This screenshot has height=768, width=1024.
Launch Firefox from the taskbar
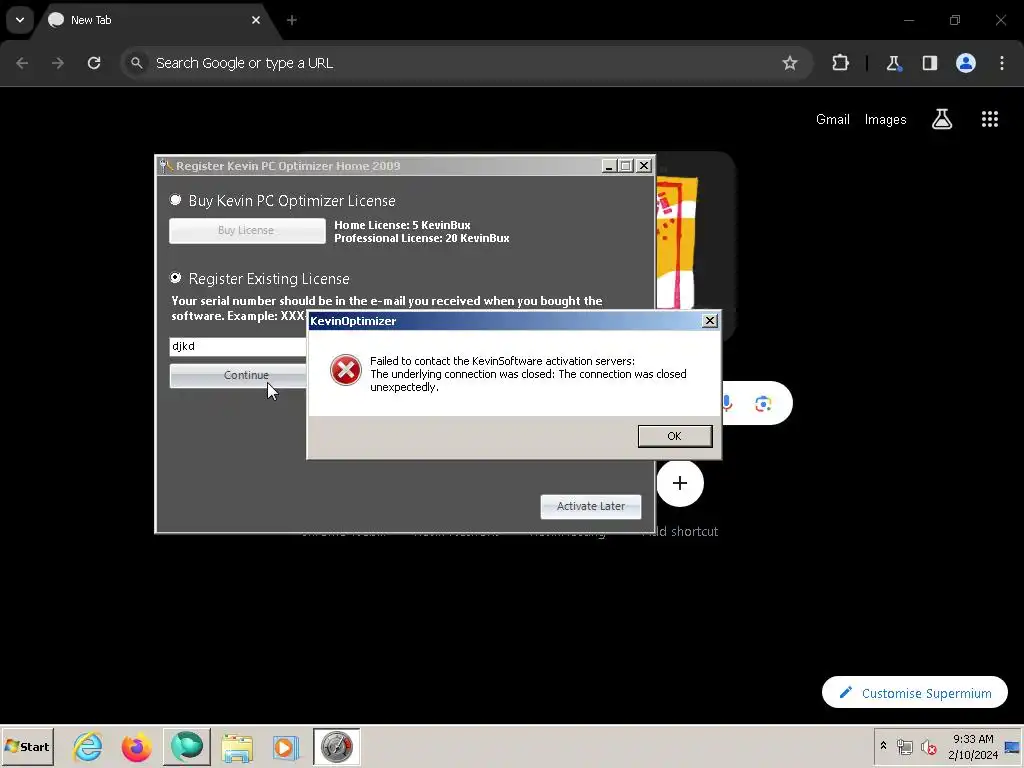pos(136,746)
